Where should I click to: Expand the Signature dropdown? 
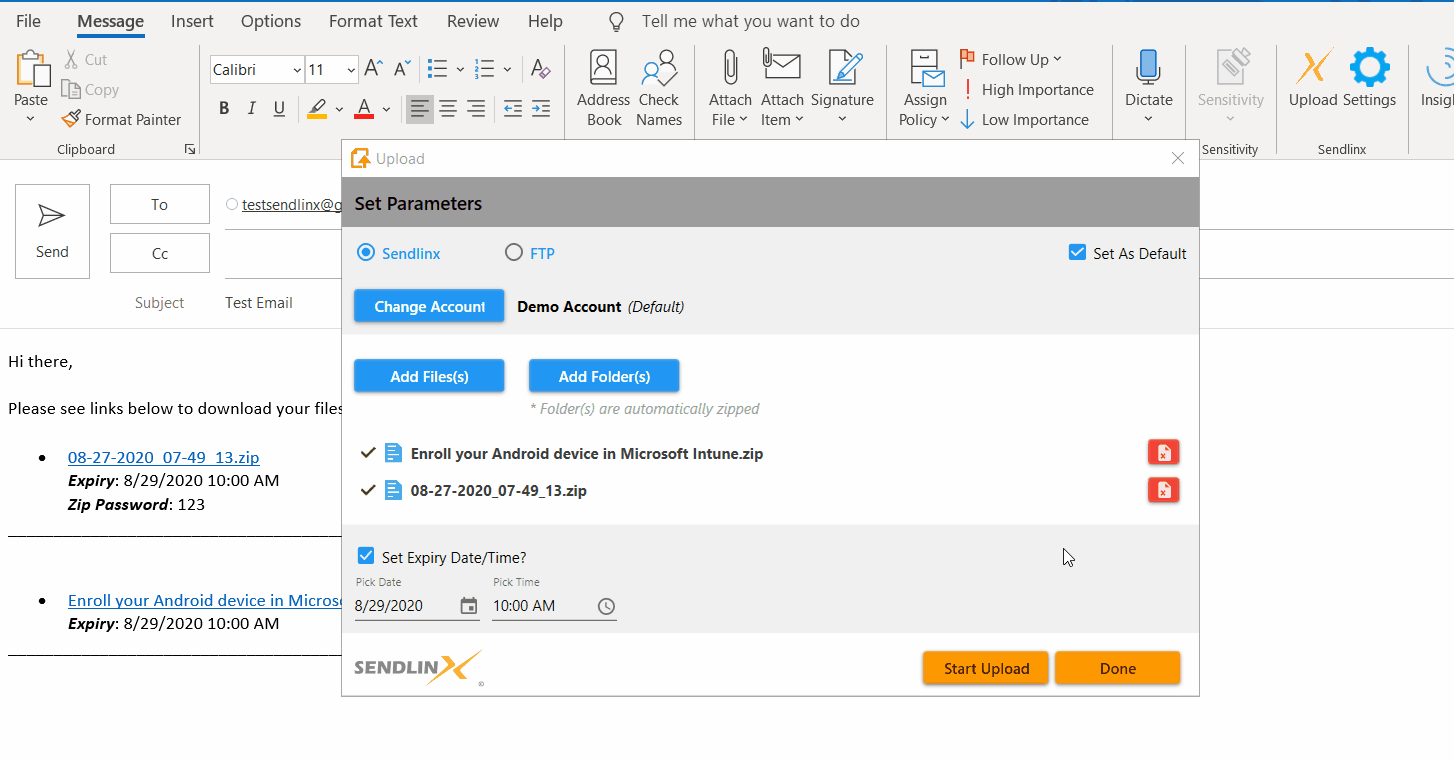tap(842, 120)
